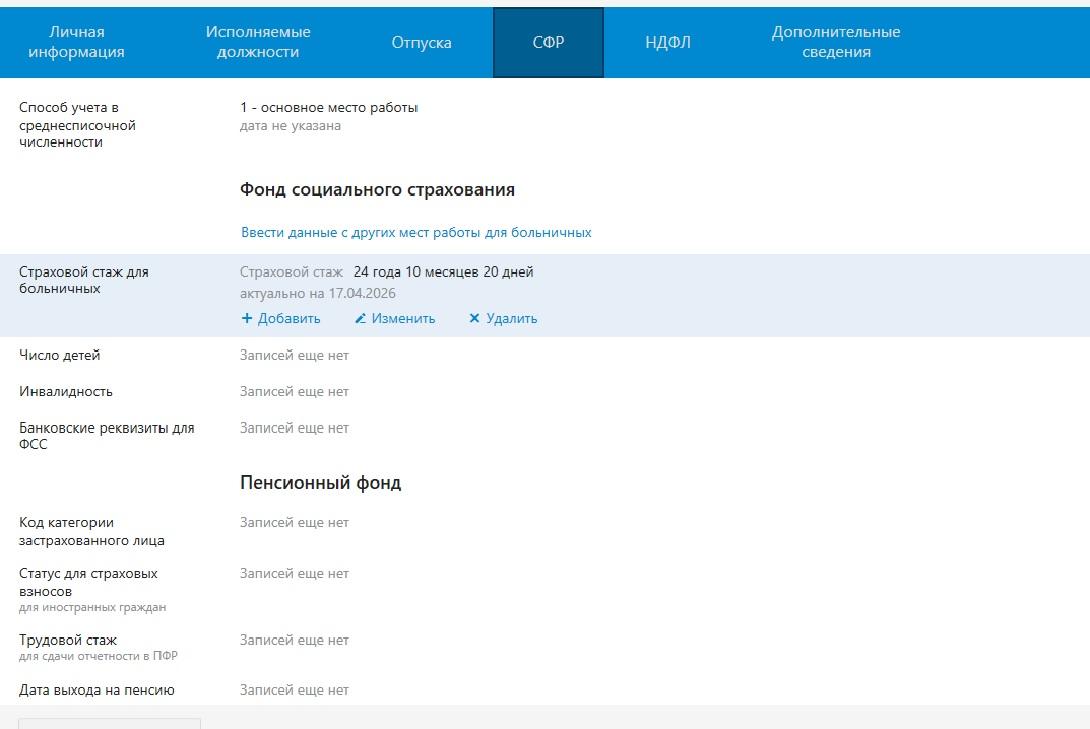This screenshot has height=729, width=1090.
Task: Click the Страховой стаж для больничных label
Action: pos(83,280)
